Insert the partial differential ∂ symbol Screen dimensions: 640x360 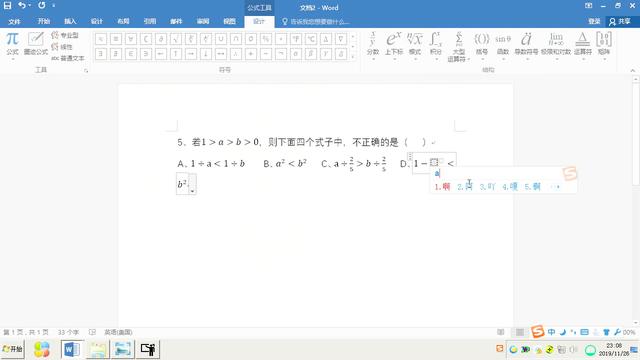tap(161, 39)
